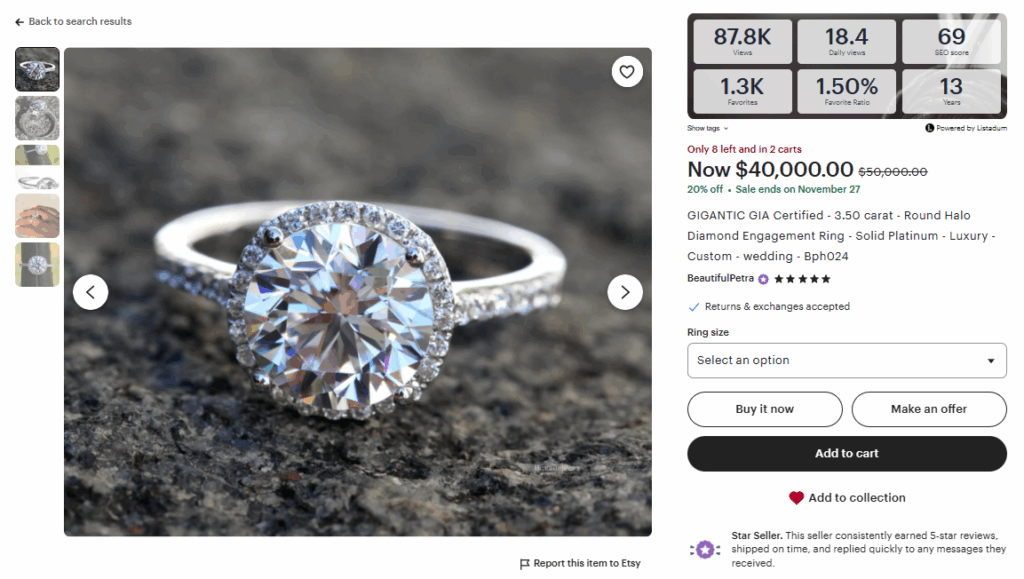Open the Ring size dropdown
Image resolution: width=1024 pixels, height=579 pixels.
[846, 360]
